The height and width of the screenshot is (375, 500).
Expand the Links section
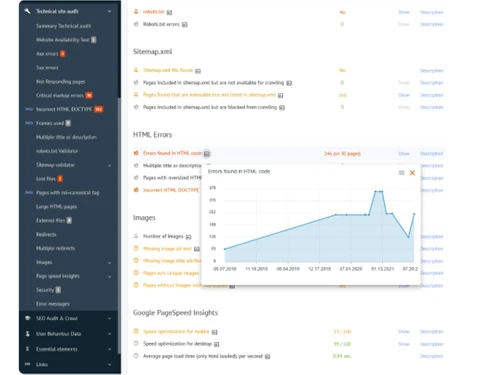tap(109, 365)
